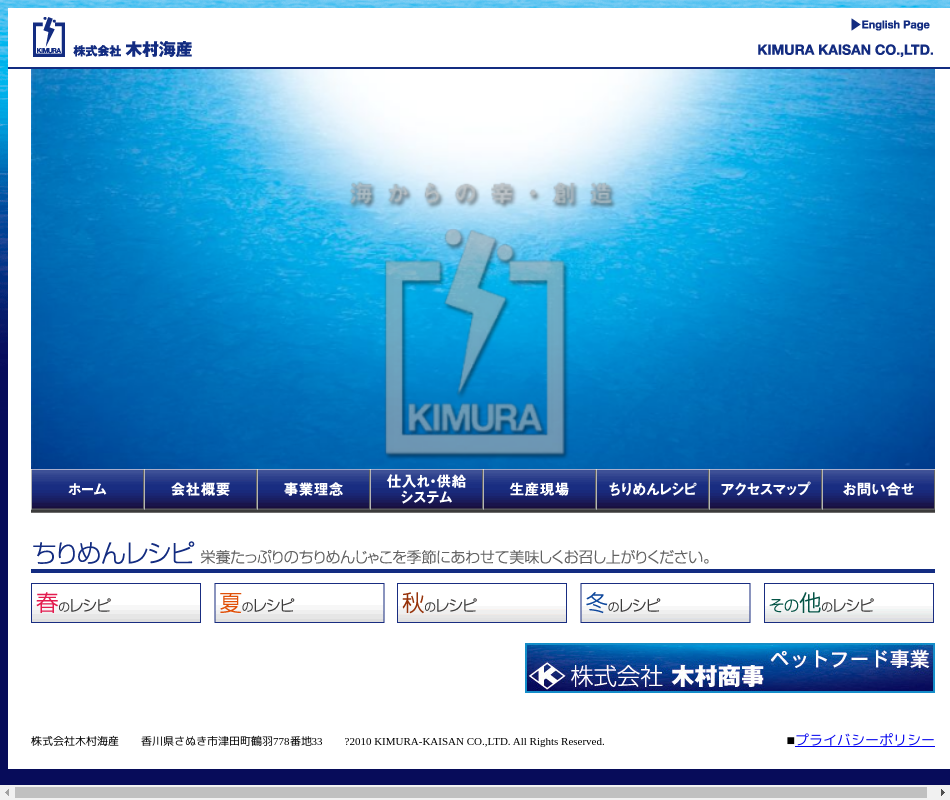This screenshot has width=950, height=800.
Task: Open the English Page link
Action: (890, 25)
